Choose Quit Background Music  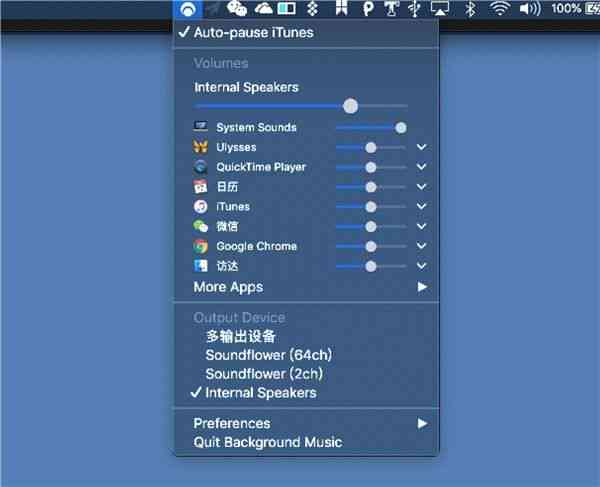306,442
